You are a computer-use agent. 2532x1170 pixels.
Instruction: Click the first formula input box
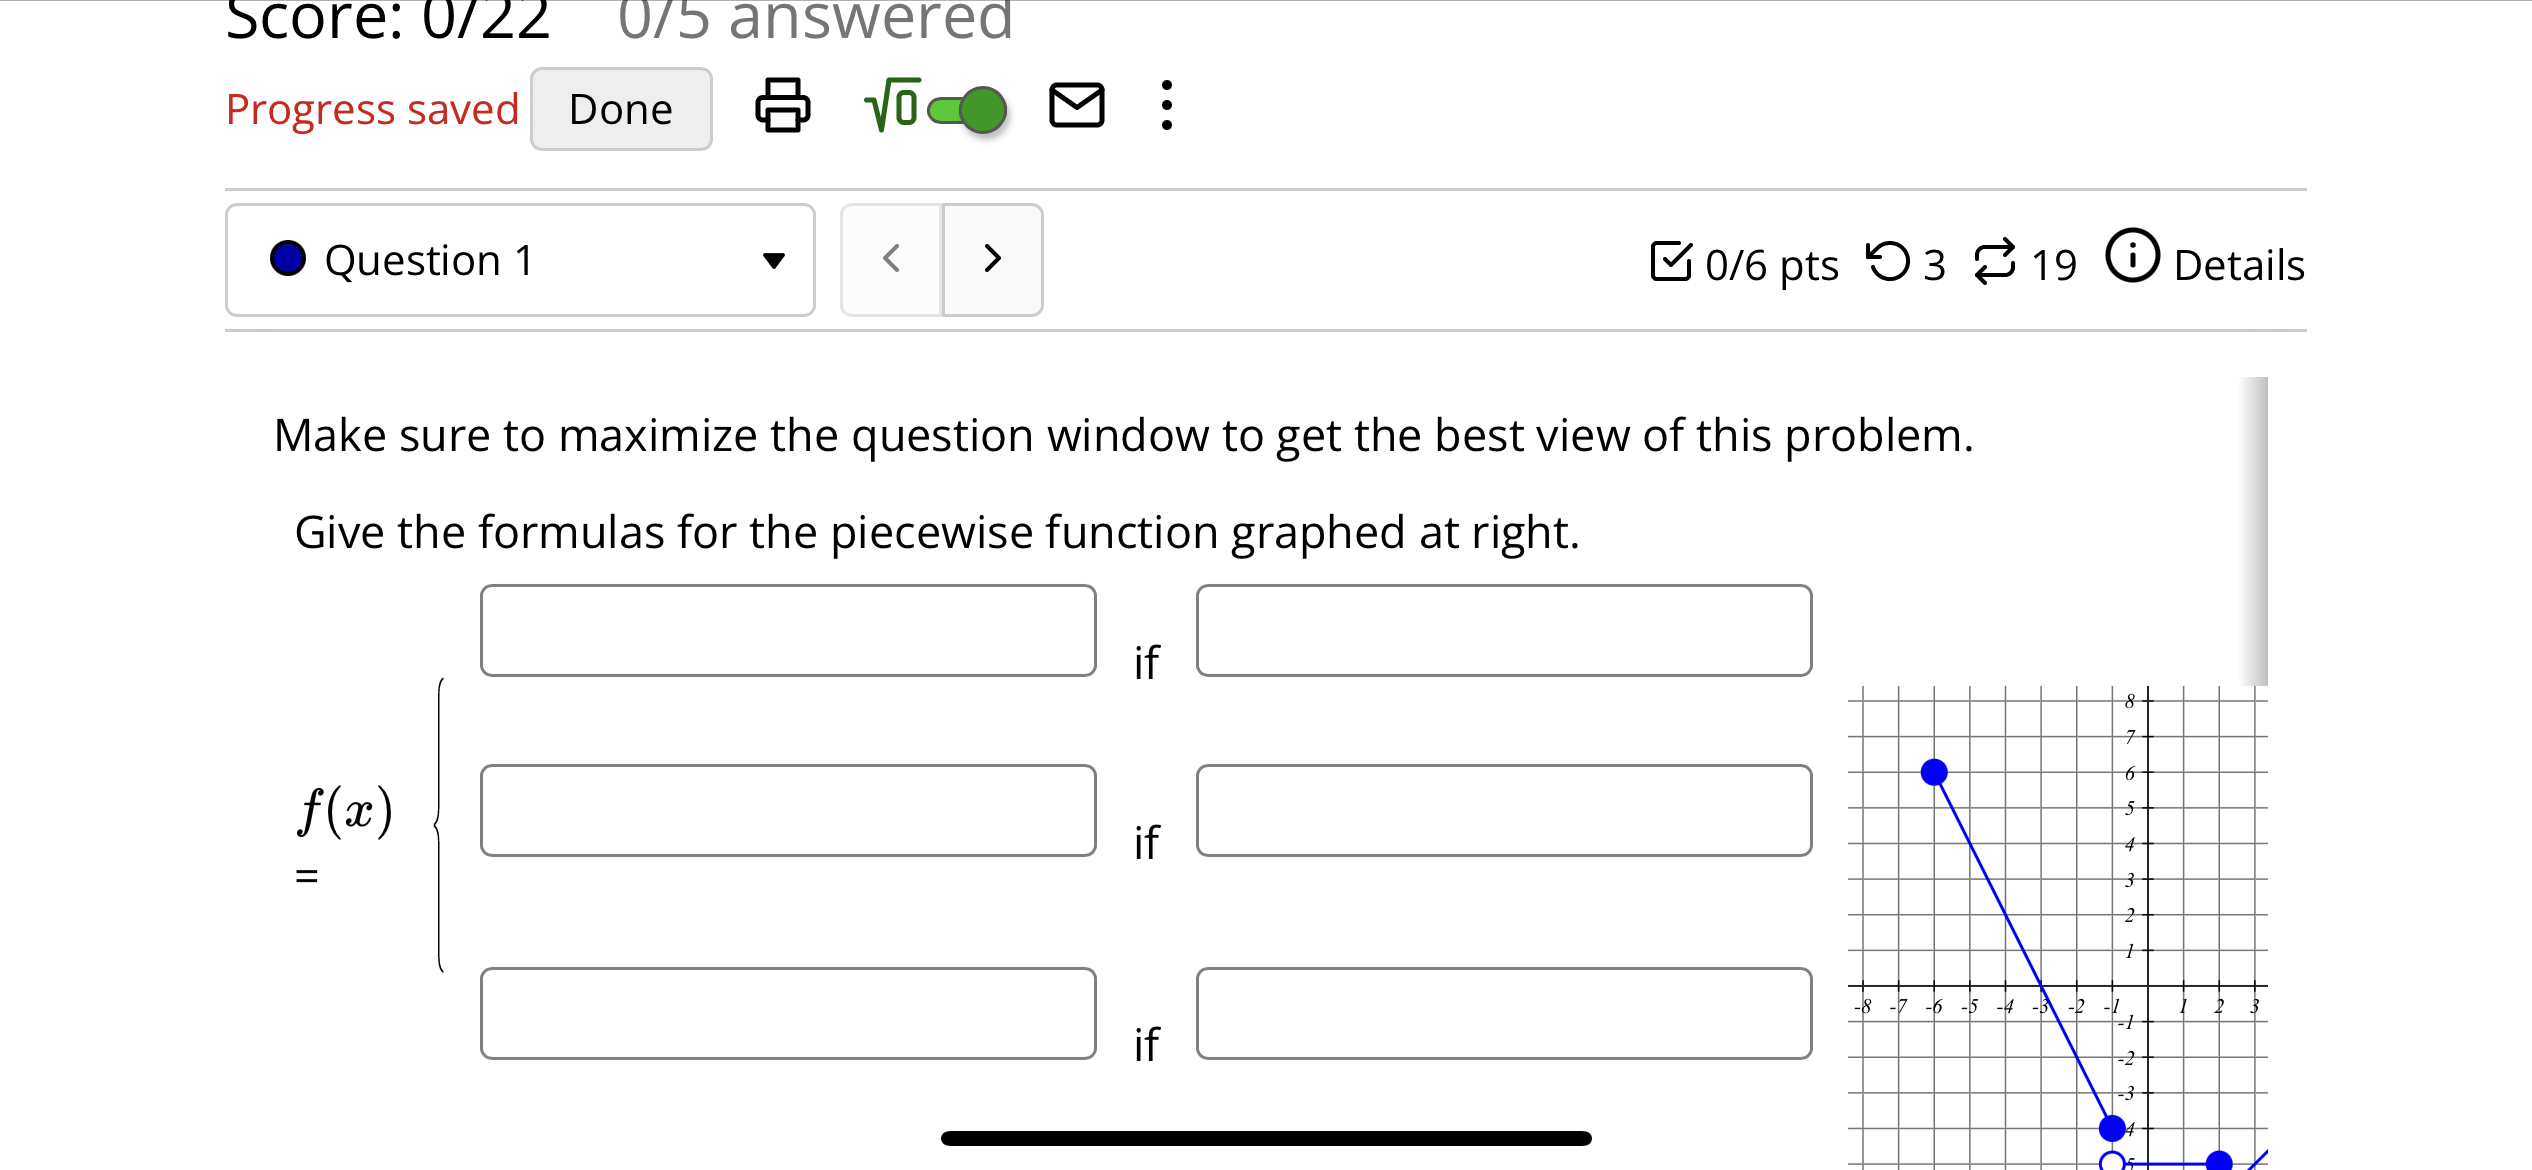point(788,630)
